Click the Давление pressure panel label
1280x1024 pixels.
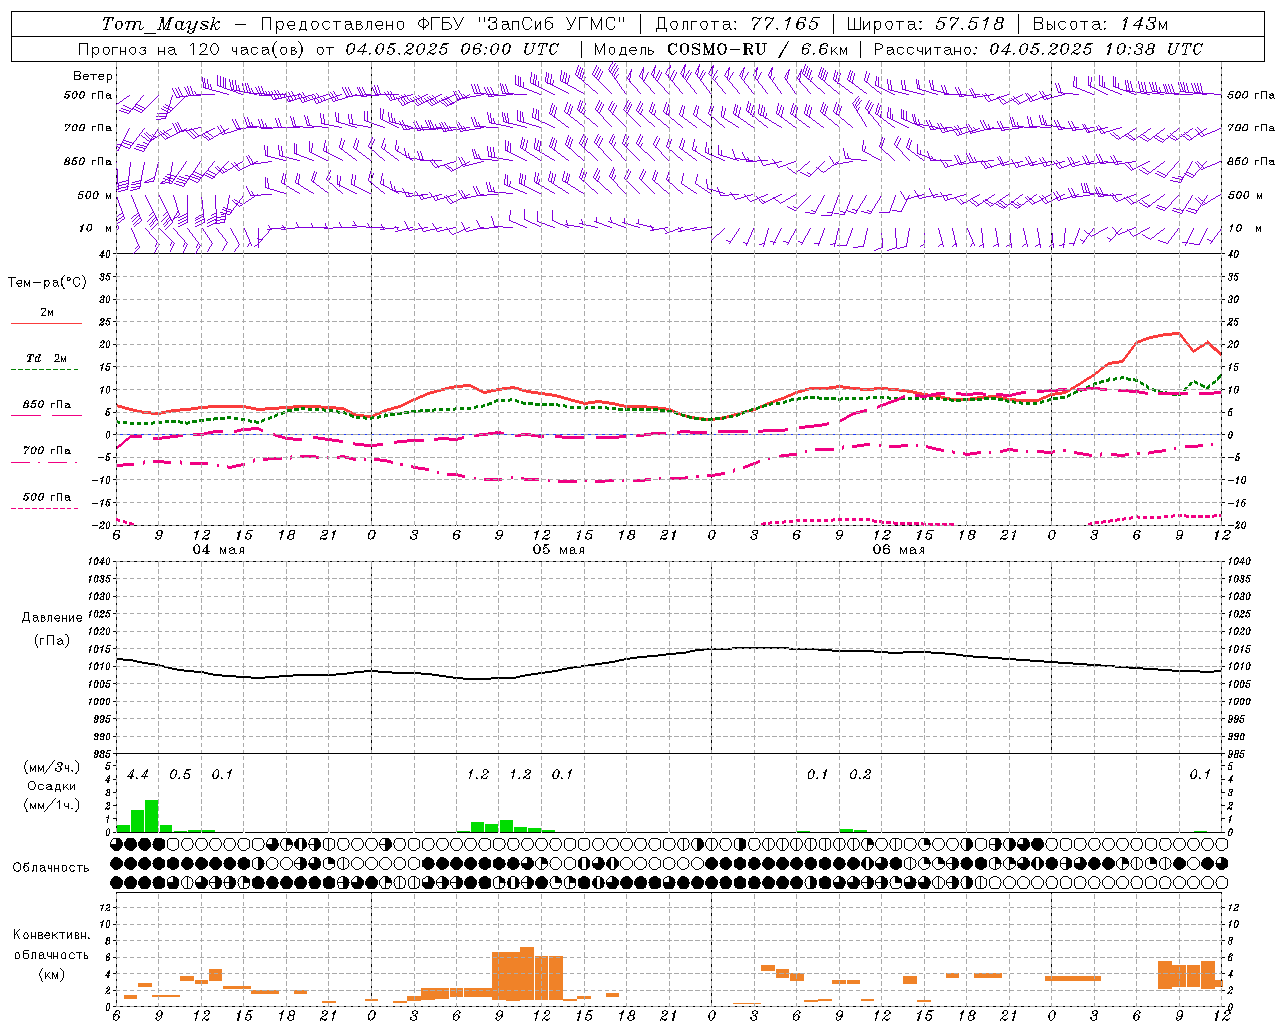tap(52, 618)
